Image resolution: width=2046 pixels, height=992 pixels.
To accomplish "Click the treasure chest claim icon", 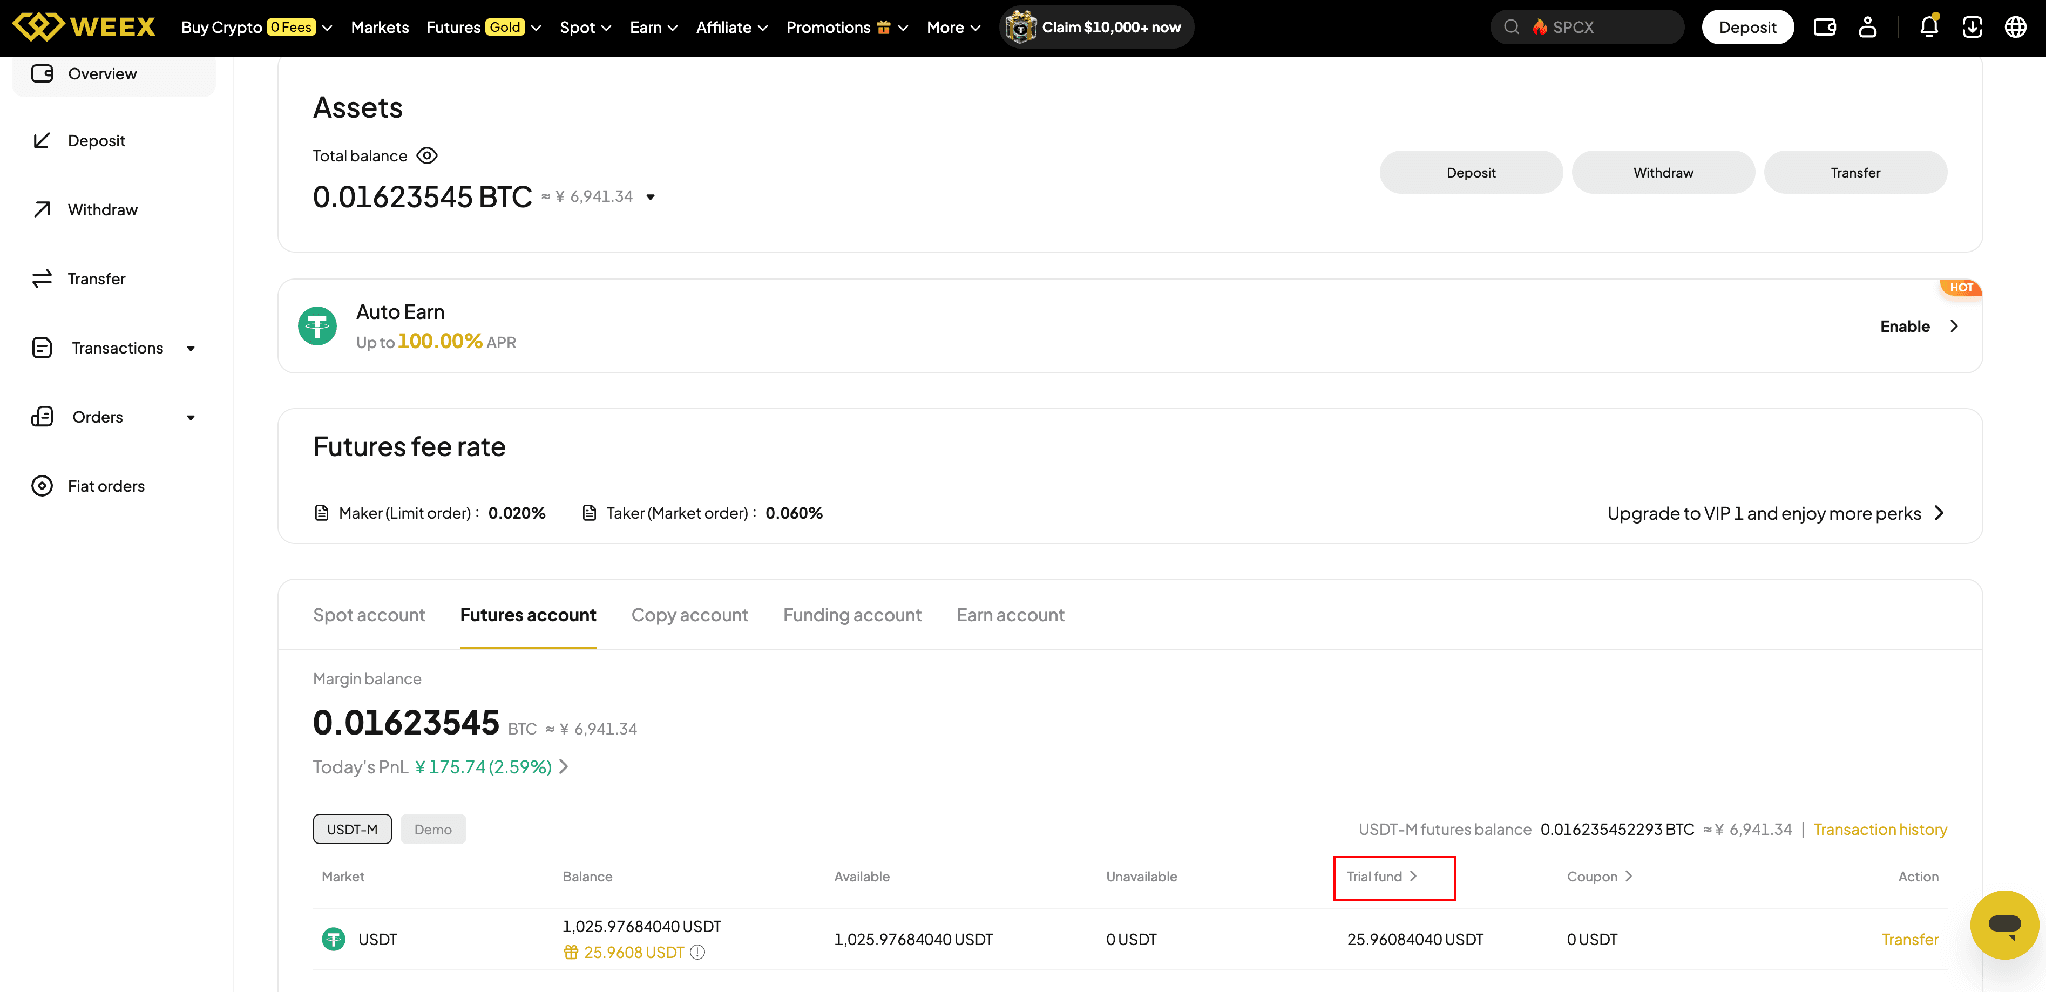I will coord(1020,27).
